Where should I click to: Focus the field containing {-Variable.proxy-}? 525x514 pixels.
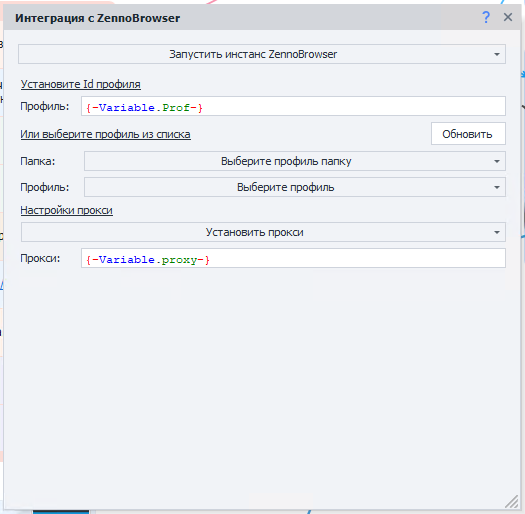[x=293, y=258]
